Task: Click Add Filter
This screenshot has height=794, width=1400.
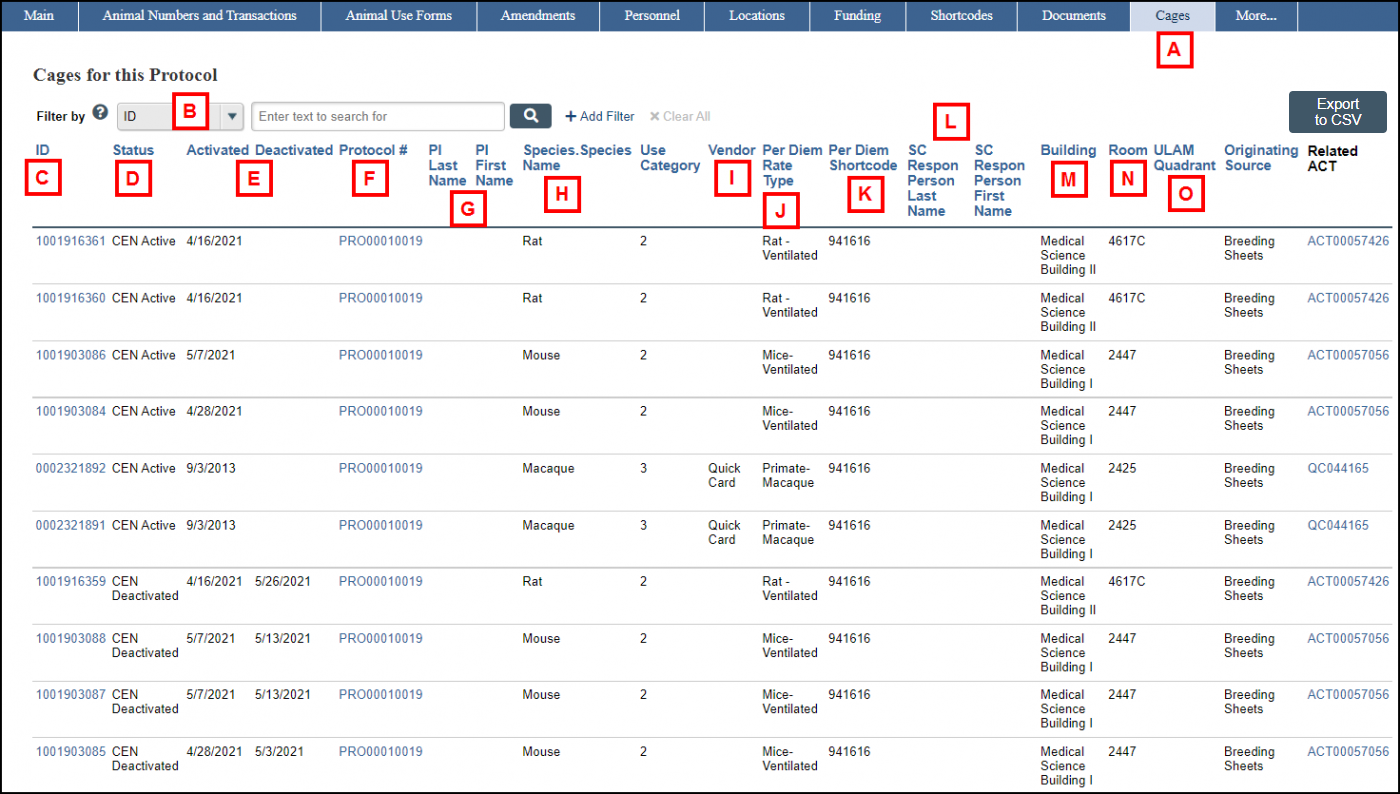Action: 600,116
